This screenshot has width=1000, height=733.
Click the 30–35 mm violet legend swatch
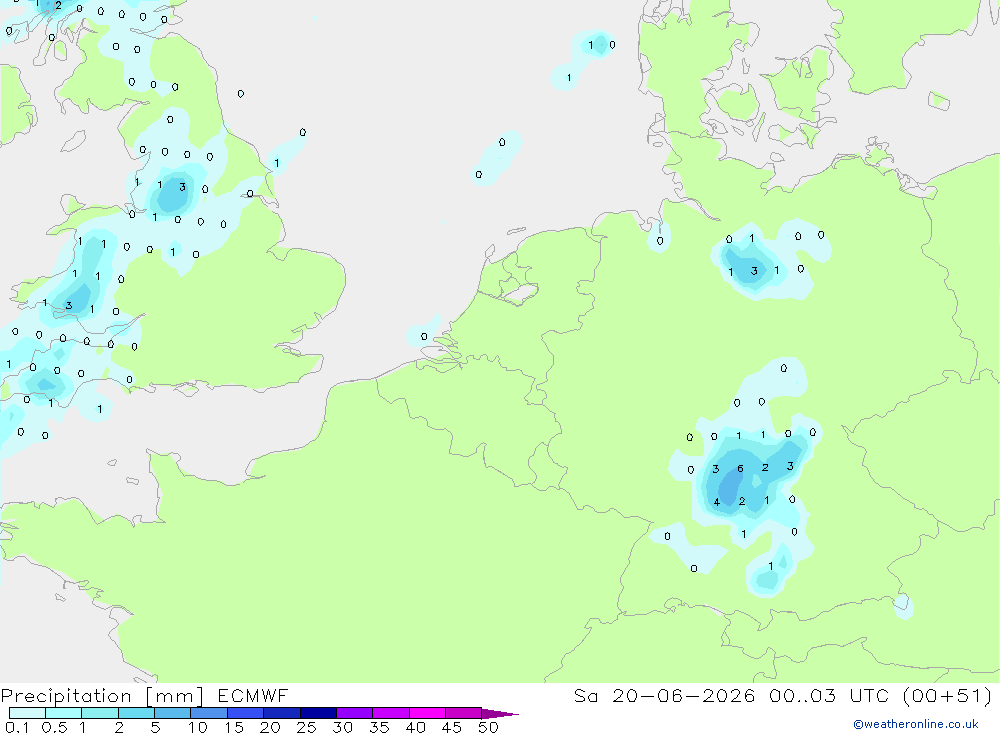(x=354, y=713)
